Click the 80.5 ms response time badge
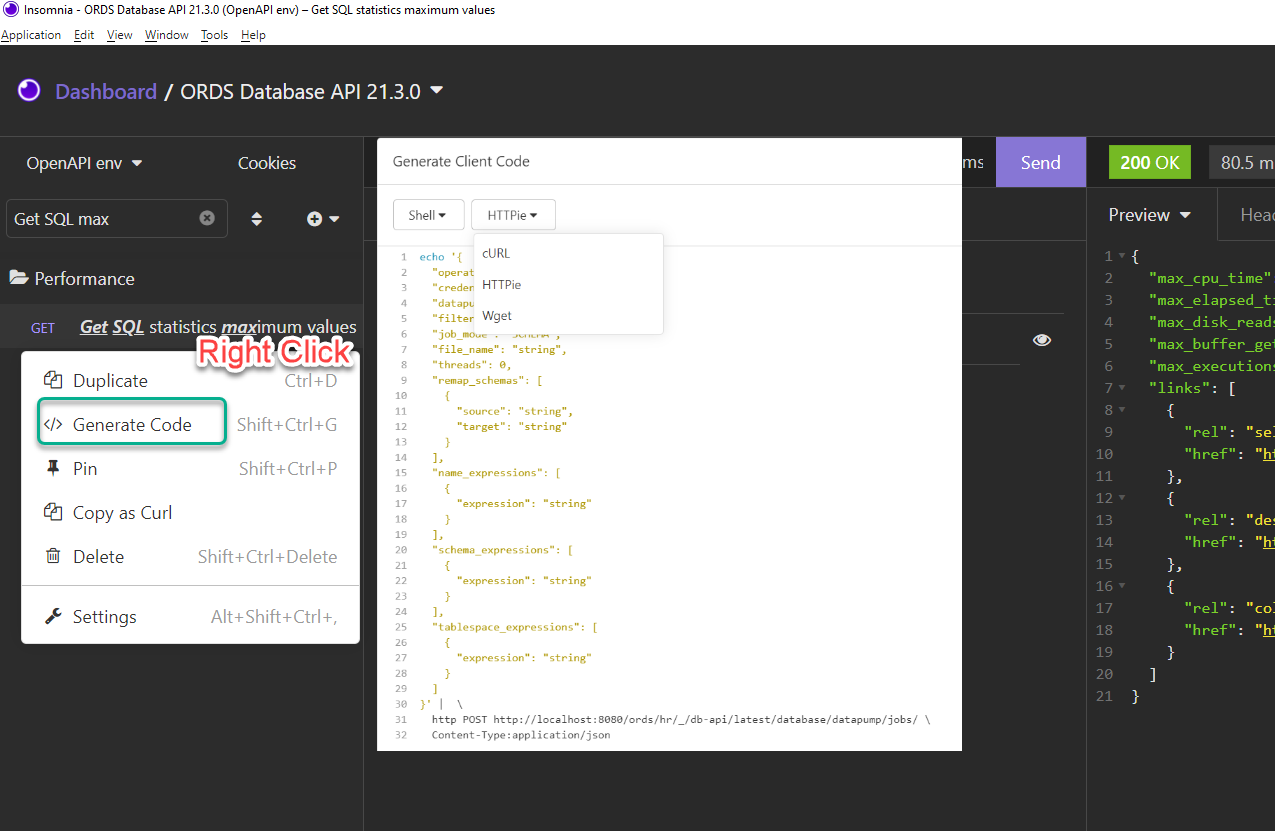Viewport: 1275px width, 831px height. point(1242,162)
